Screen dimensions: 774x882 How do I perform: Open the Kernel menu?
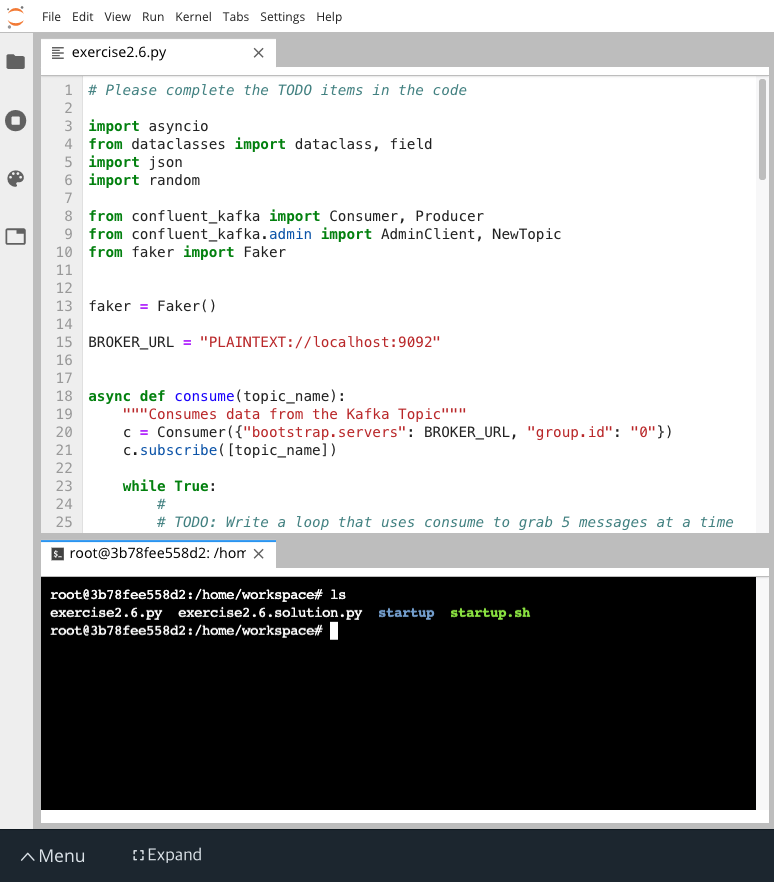[193, 17]
